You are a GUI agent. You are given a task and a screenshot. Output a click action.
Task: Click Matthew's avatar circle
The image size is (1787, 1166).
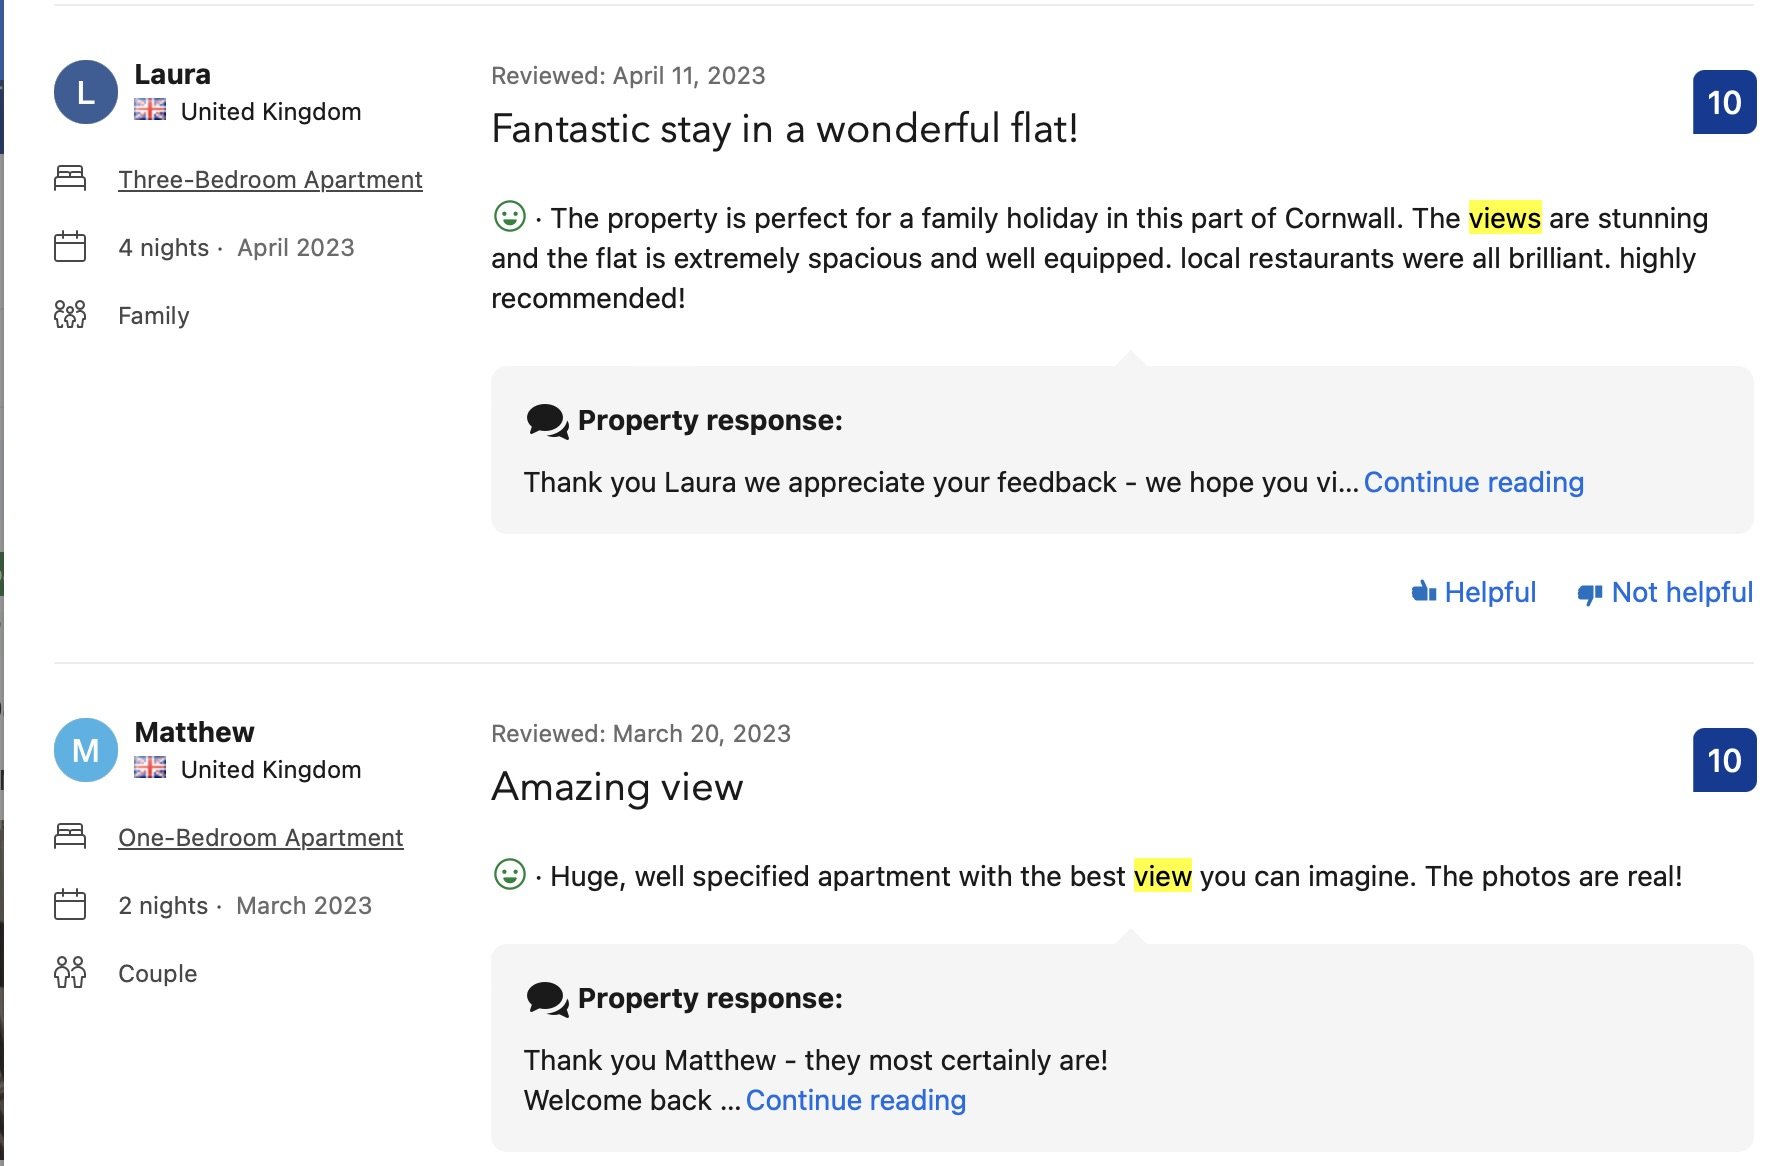tap(86, 750)
